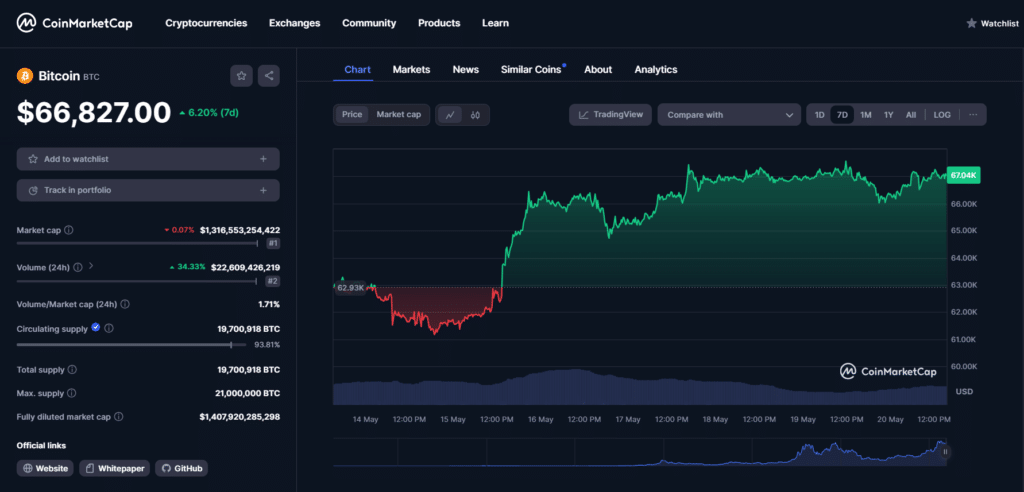The image size is (1024, 492).
Task: Set chart range to 7D
Action: (842, 115)
